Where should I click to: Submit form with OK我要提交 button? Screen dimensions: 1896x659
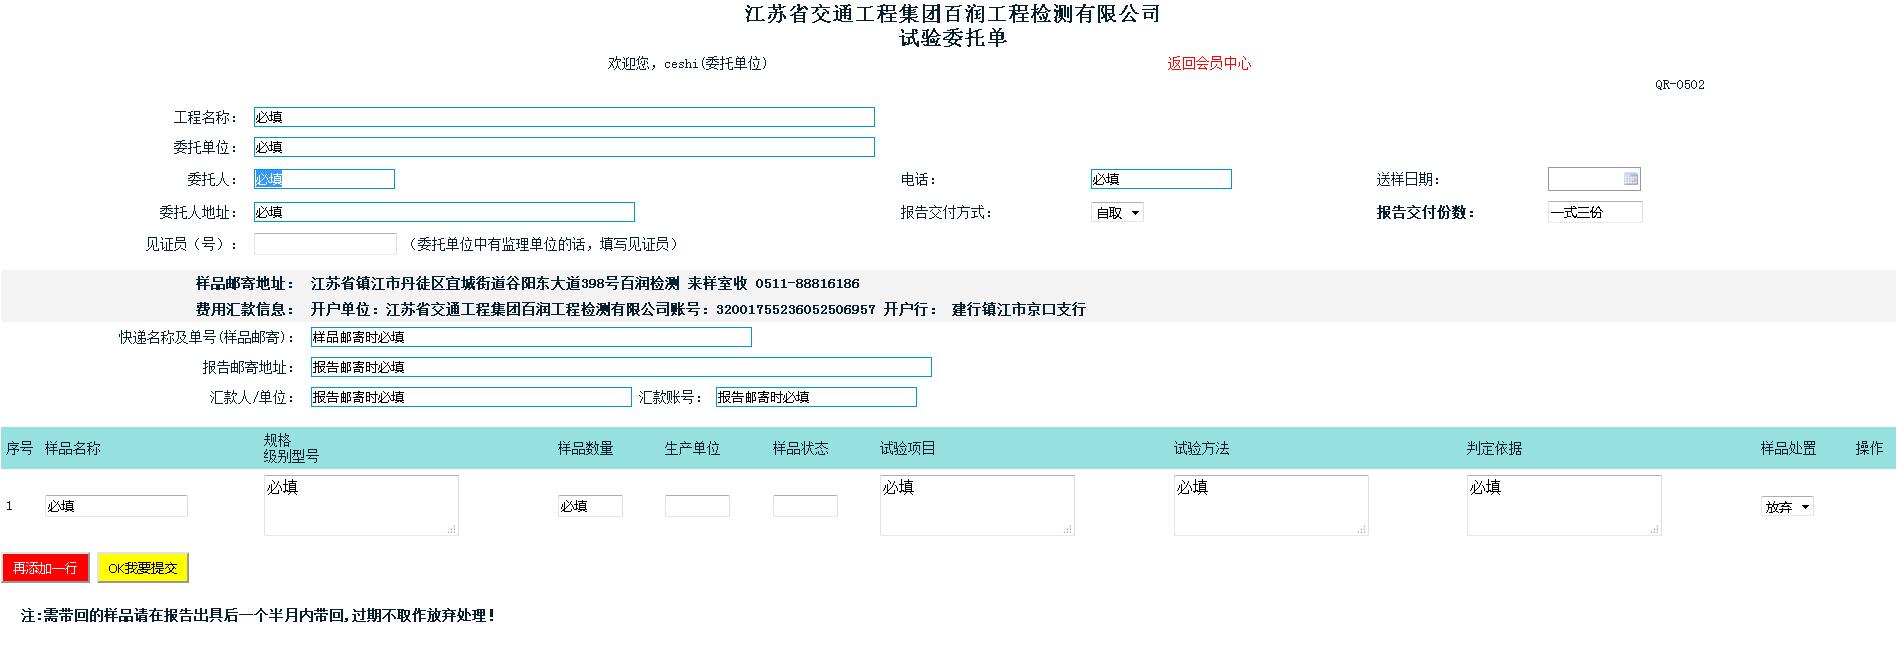(x=142, y=568)
